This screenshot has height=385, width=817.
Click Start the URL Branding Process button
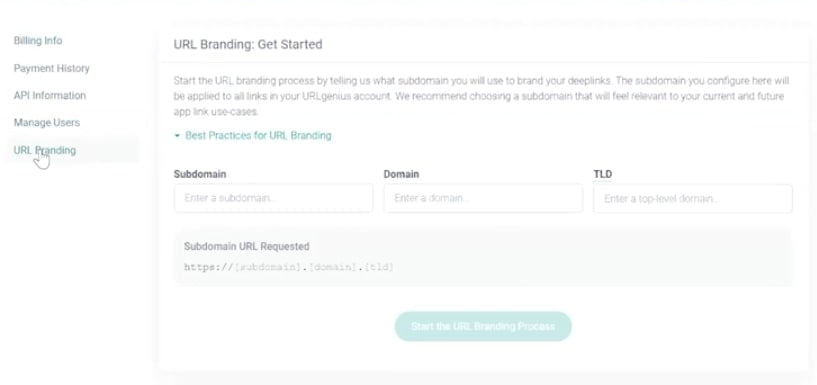[x=483, y=327]
